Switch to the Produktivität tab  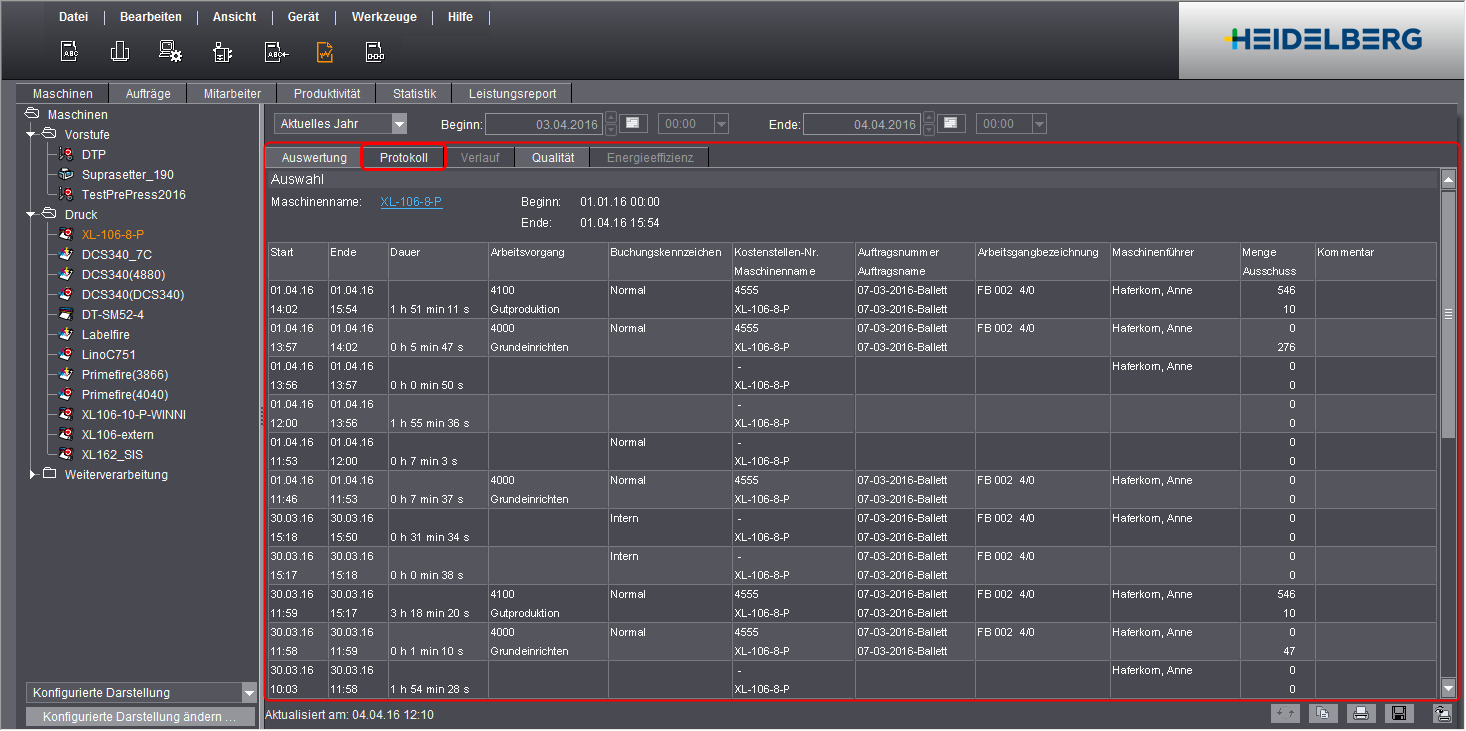pos(327,93)
